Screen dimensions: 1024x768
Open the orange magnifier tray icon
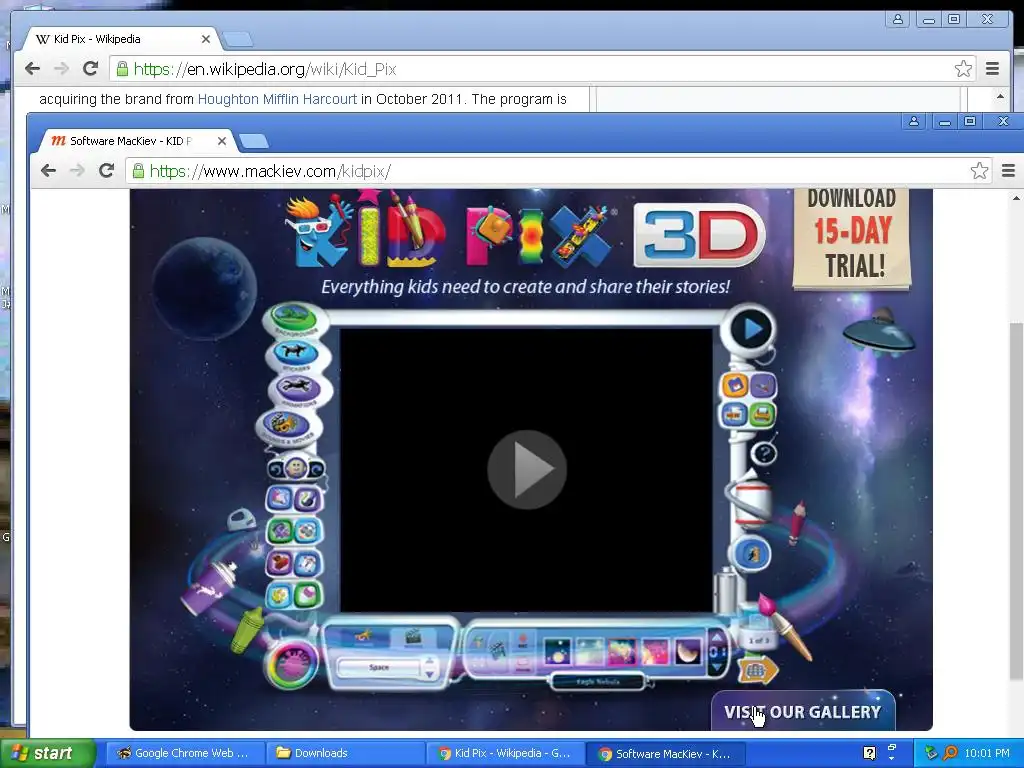coord(950,753)
